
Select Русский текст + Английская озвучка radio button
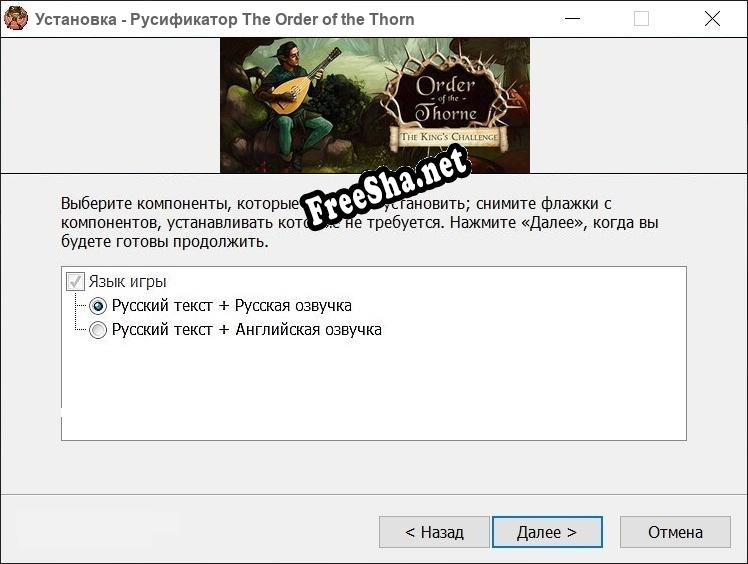98,330
